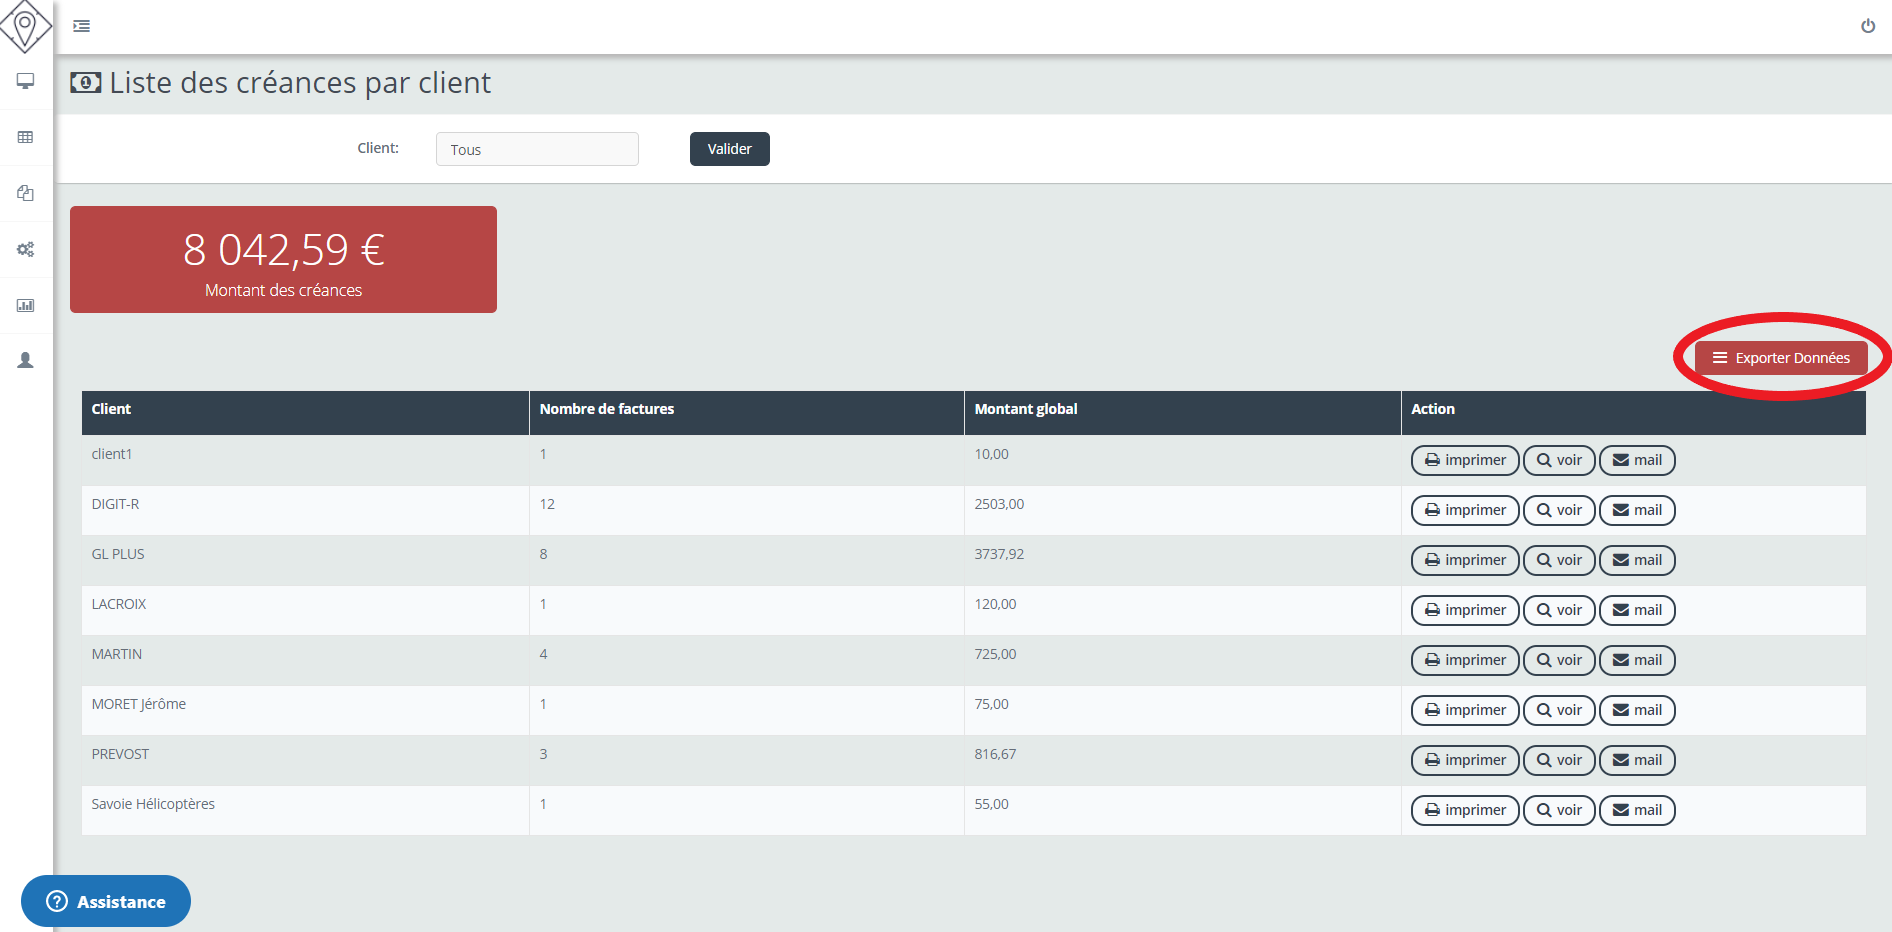
Task: Click the red Montant des créances card
Action: [x=283, y=259]
